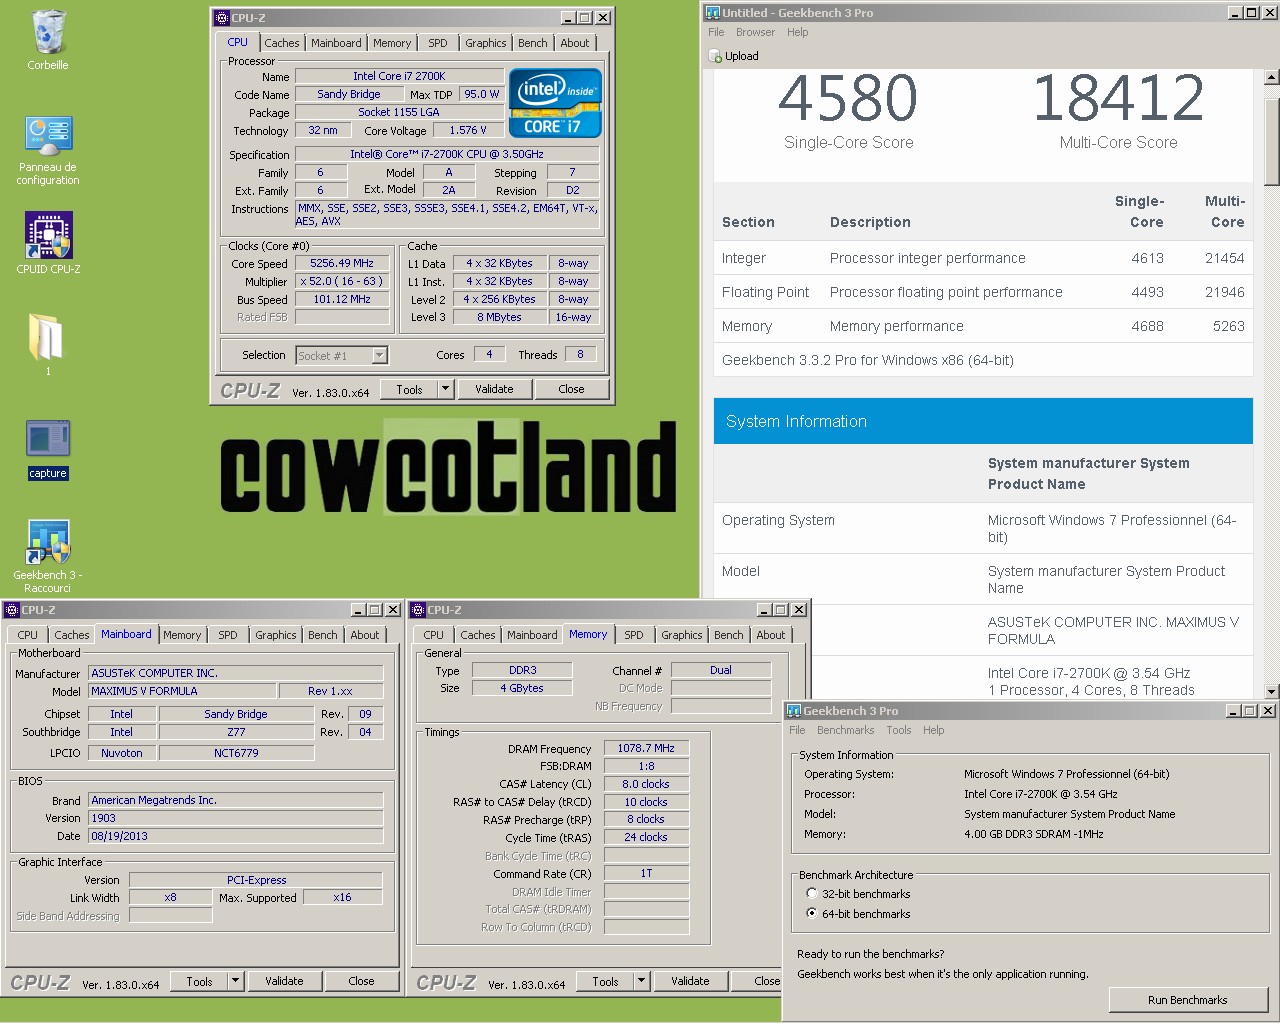Click Geekbench results scrollbar up arrow
Image resolution: width=1280 pixels, height=1024 pixels.
pyautogui.click(x=1271, y=77)
